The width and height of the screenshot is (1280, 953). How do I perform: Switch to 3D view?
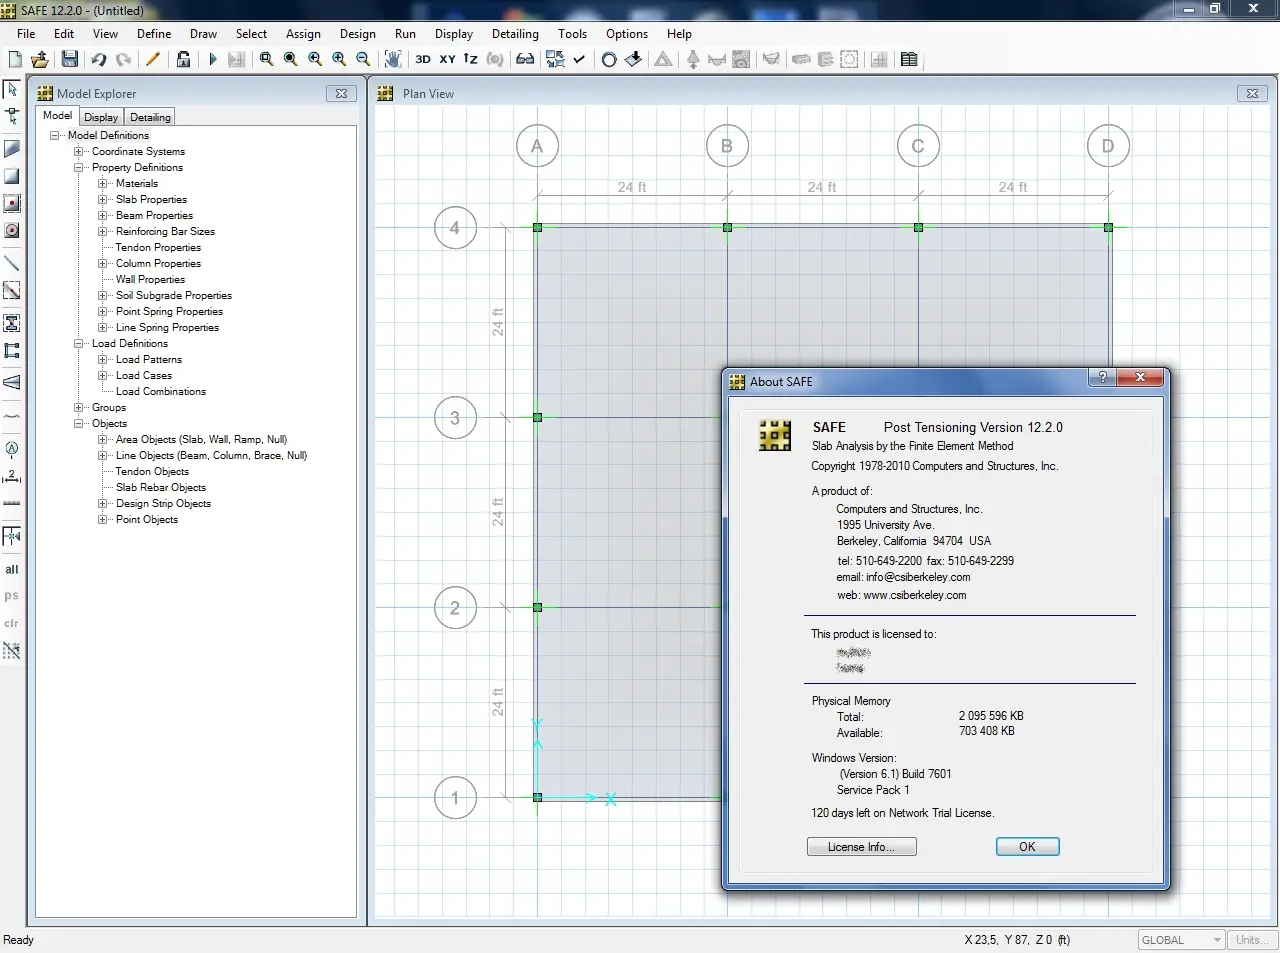pyautogui.click(x=423, y=59)
